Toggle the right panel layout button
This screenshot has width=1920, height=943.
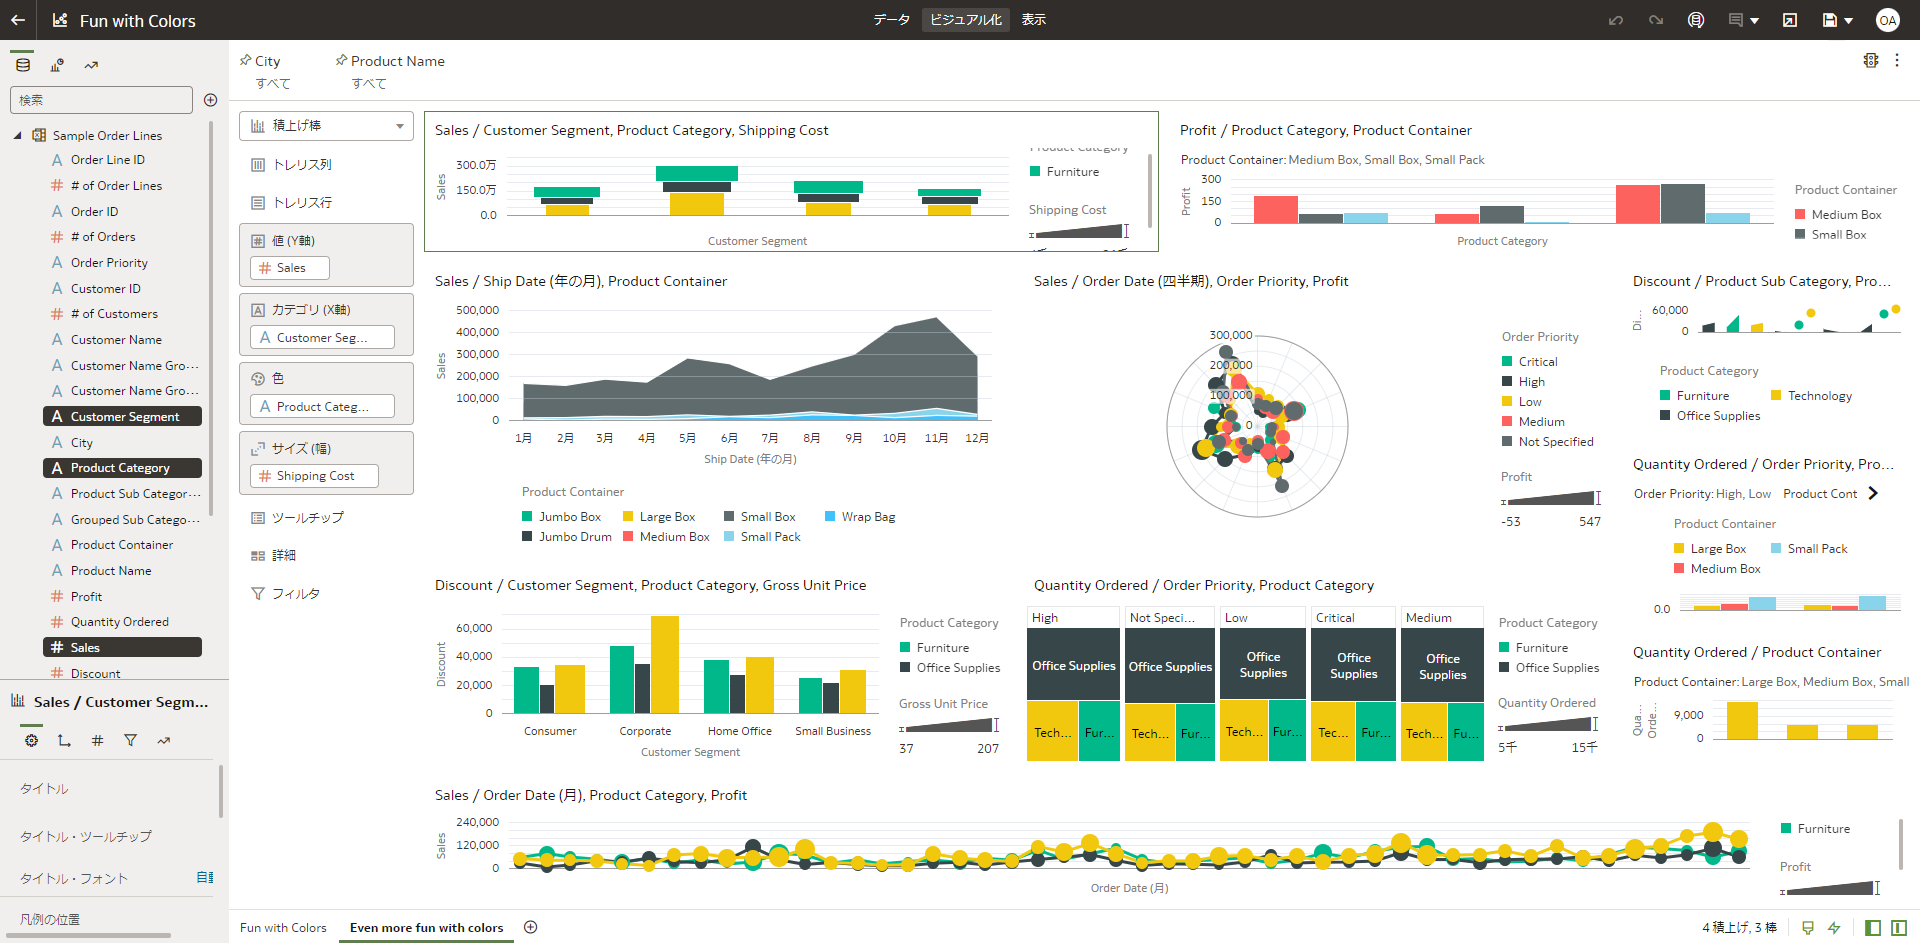pos(1899,928)
